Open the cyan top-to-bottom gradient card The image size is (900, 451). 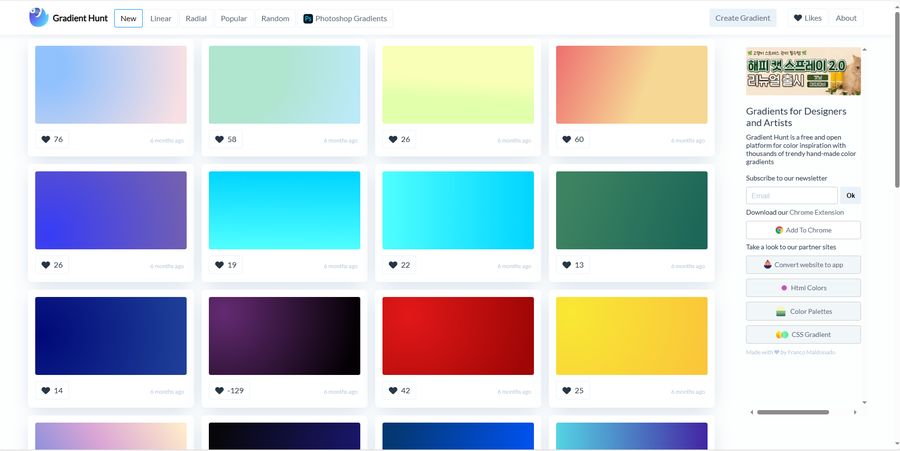click(285, 210)
